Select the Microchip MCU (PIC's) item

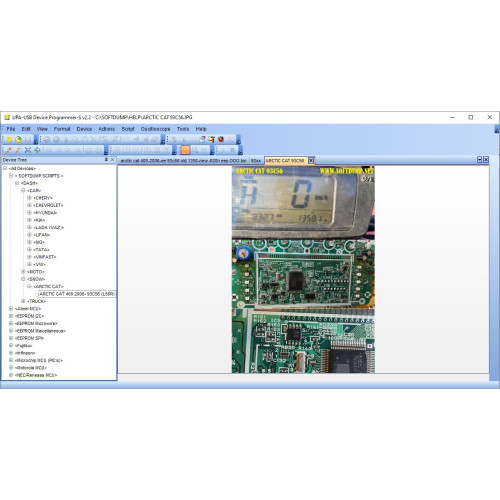(39, 360)
